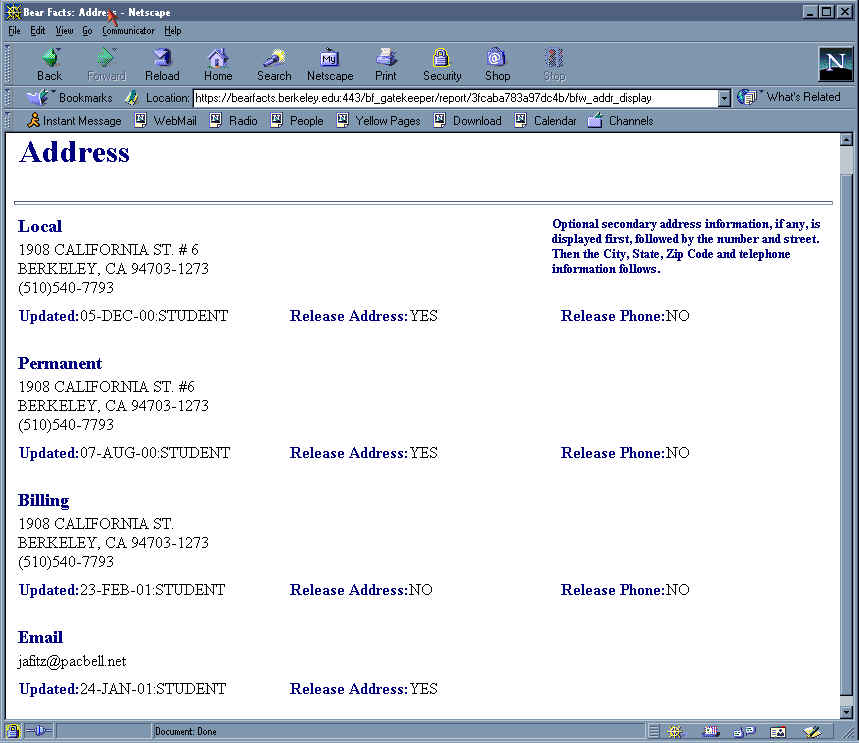Click 'Updated:07-AUG-00:STUDENT' text
This screenshot has height=743, width=859.
(x=124, y=453)
